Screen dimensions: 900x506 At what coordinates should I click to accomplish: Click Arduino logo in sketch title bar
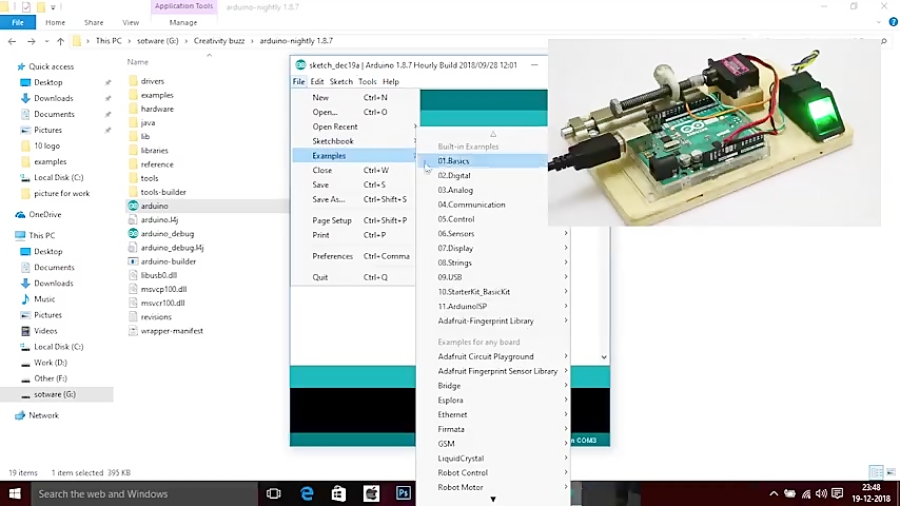tap(300, 65)
